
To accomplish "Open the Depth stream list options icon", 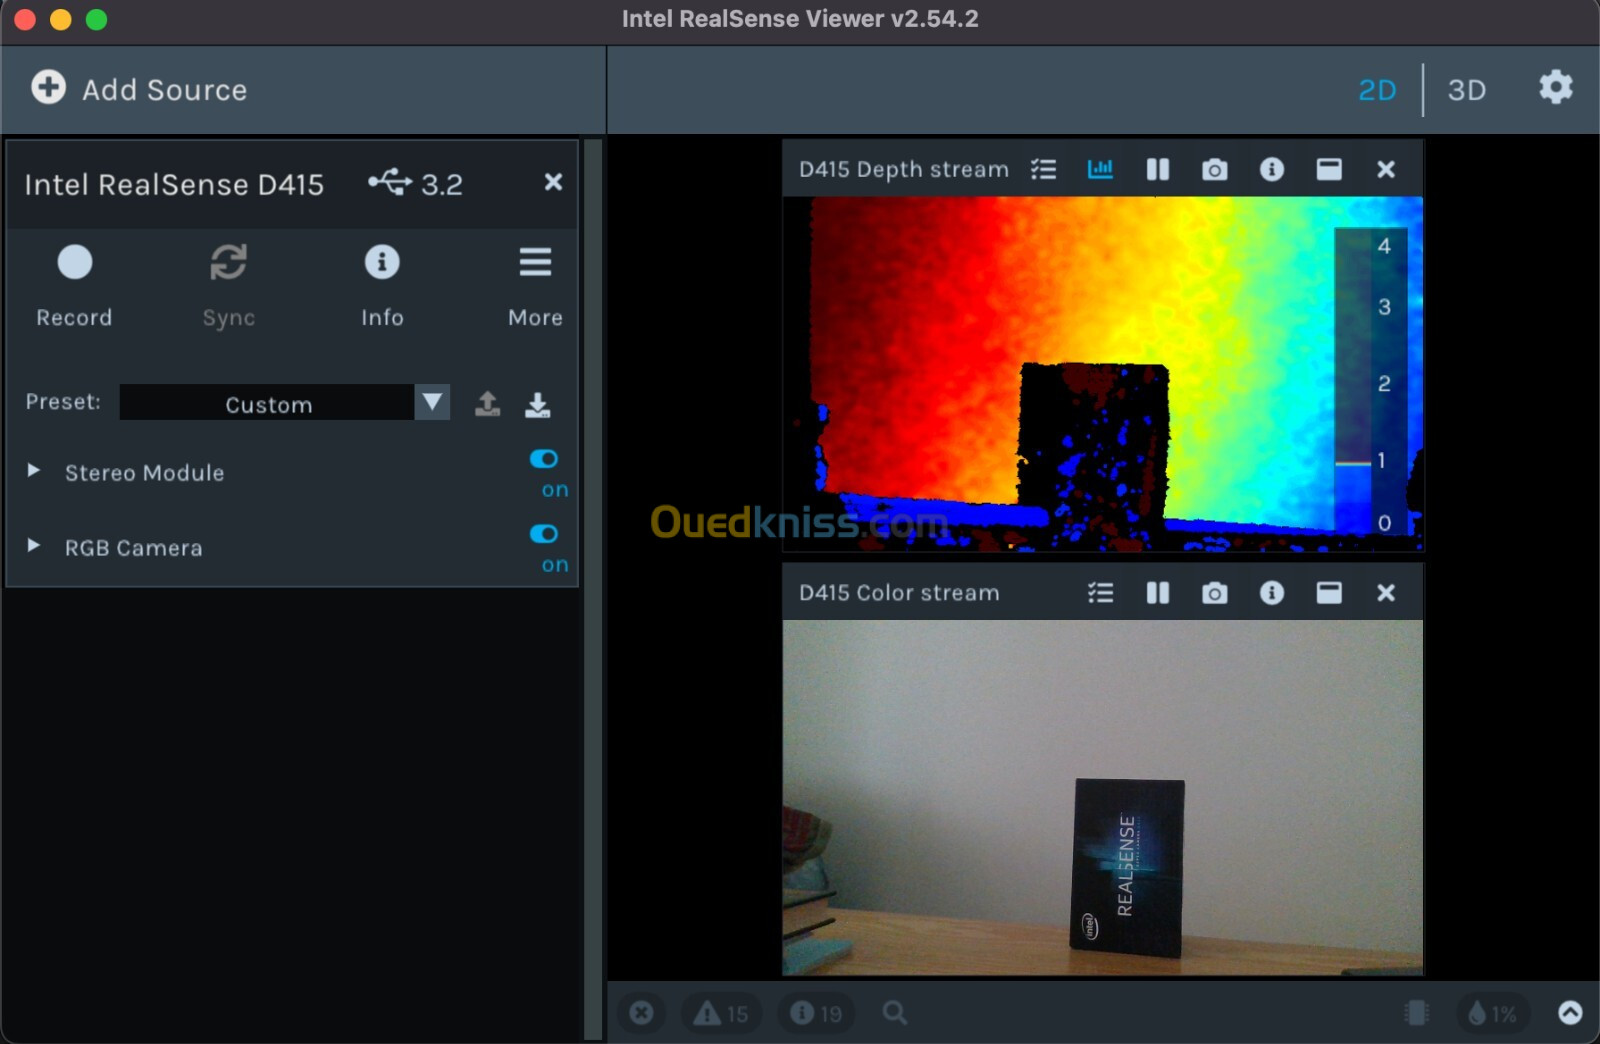I will (x=1043, y=169).
